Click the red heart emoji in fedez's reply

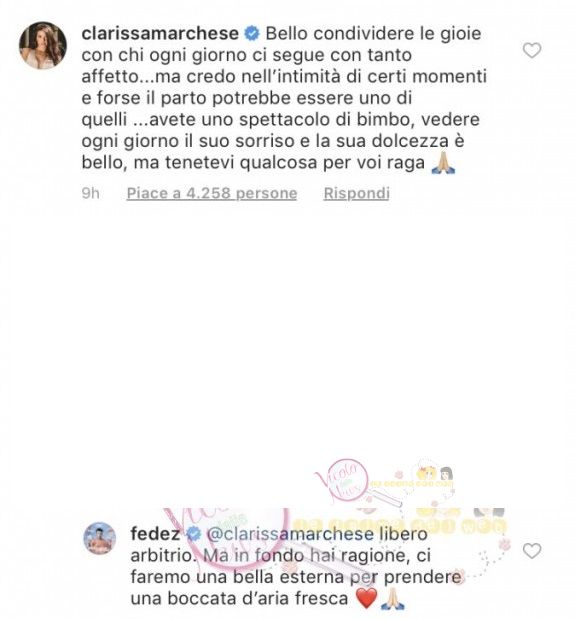[x=367, y=598]
